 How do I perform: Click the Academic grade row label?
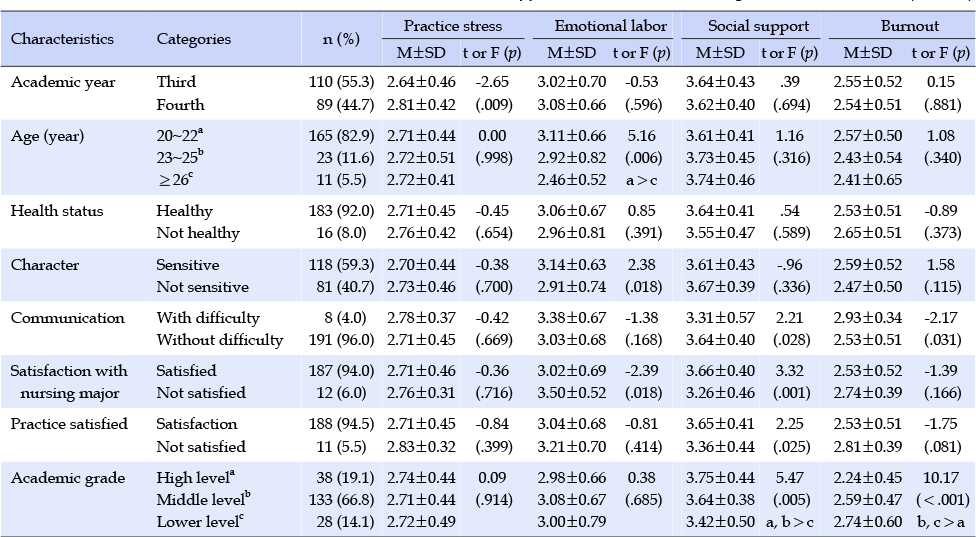tap(60, 478)
